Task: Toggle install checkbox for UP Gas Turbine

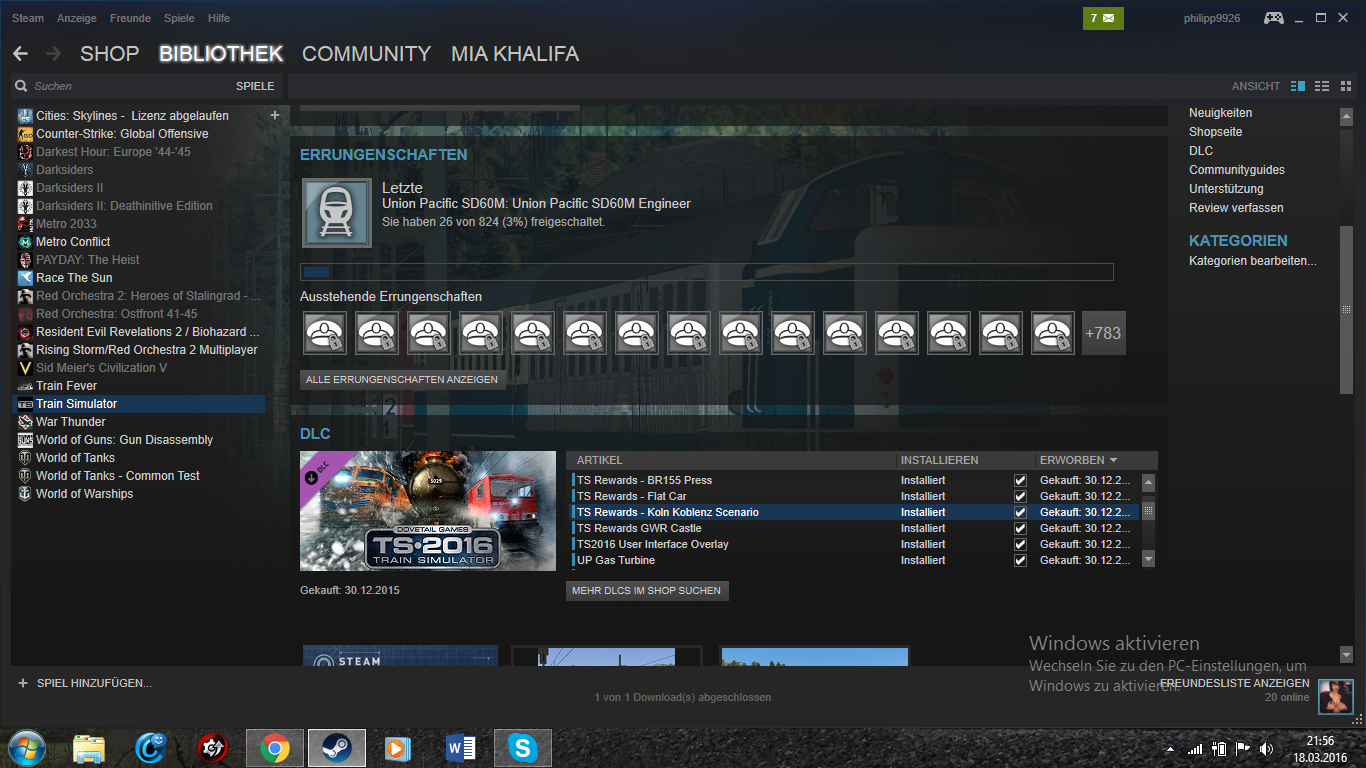Action: [x=1020, y=560]
